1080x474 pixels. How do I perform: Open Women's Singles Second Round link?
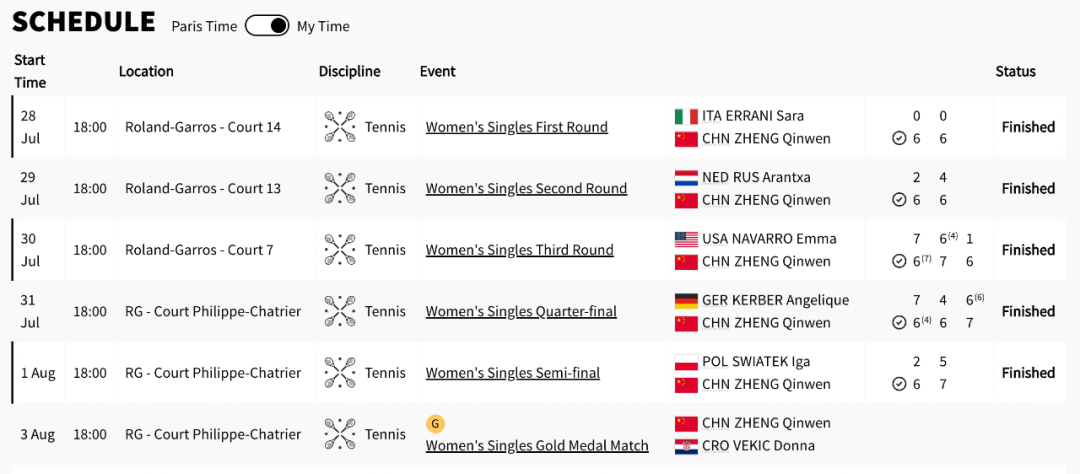526,188
